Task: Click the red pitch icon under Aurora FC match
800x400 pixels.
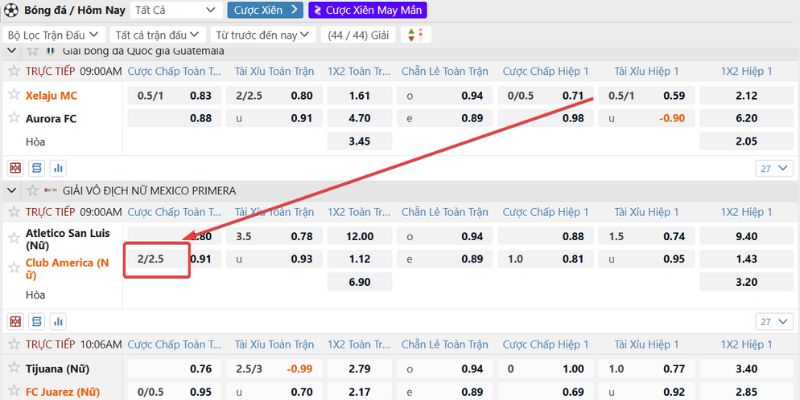Action: (15, 168)
